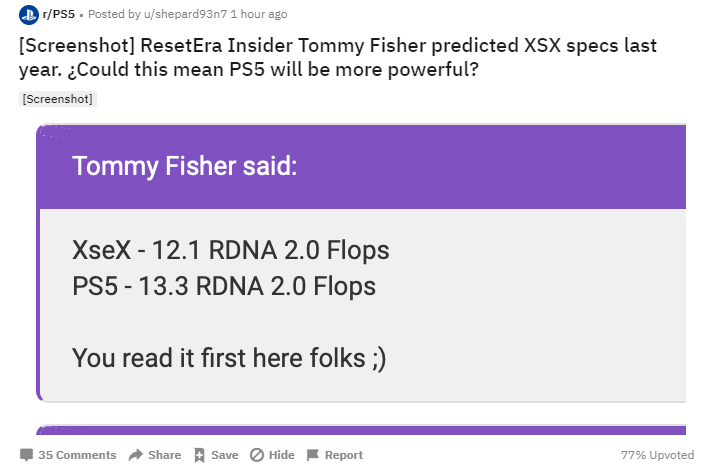Viewport: 709px width, 476px height.
Task: Click the Save bookmark icon
Action: tap(199, 455)
